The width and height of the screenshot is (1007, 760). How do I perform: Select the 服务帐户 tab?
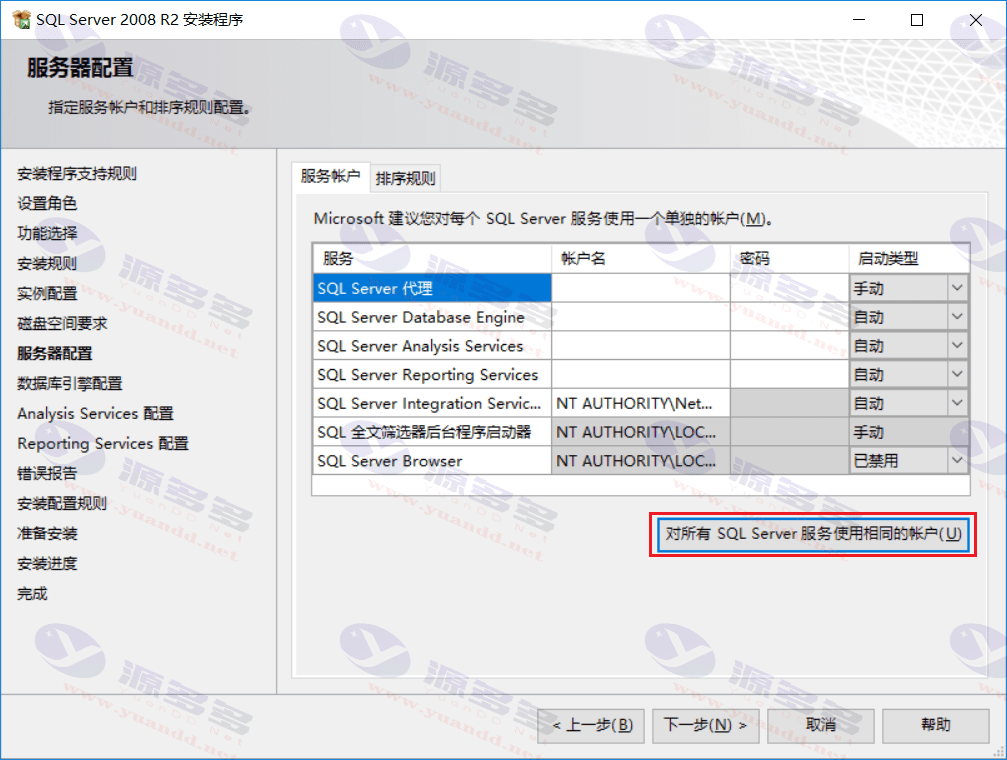[x=330, y=176]
